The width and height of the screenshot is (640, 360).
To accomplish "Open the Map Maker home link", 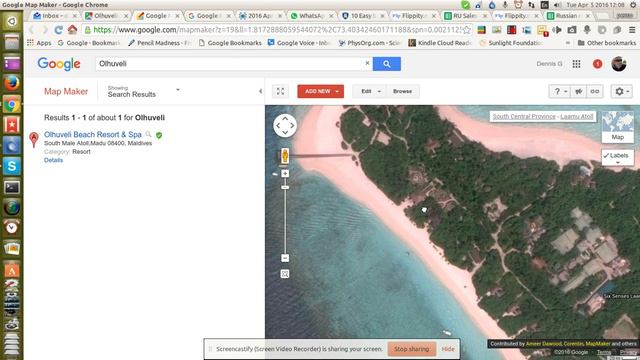I will click(x=66, y=91).
